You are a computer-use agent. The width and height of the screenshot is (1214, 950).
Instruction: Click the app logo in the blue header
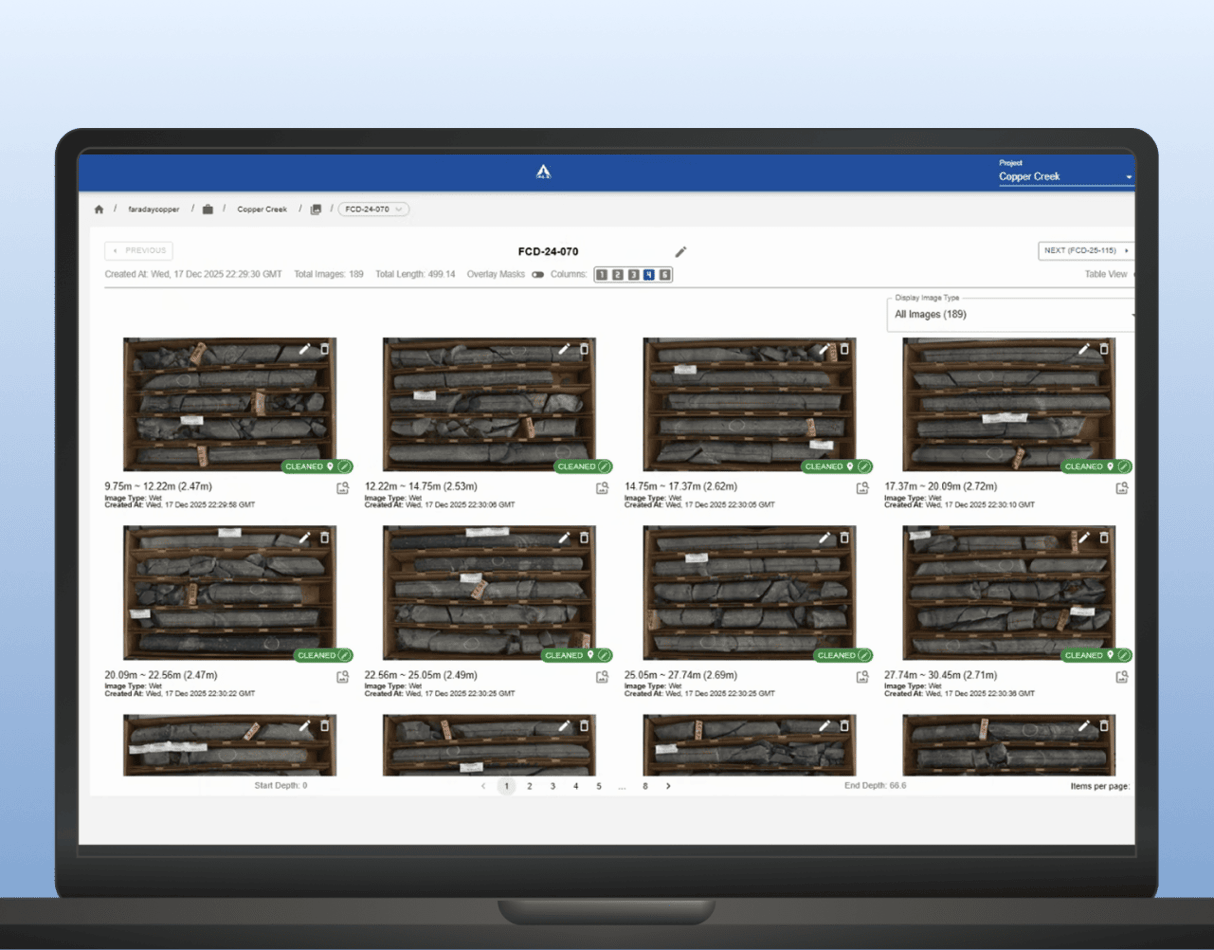(543, 172)
